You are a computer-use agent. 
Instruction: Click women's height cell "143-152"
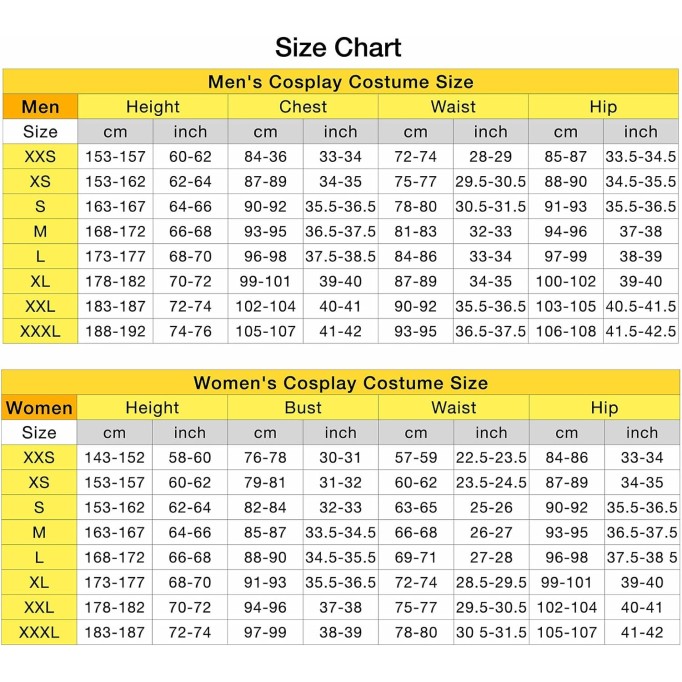pos(115,458)
